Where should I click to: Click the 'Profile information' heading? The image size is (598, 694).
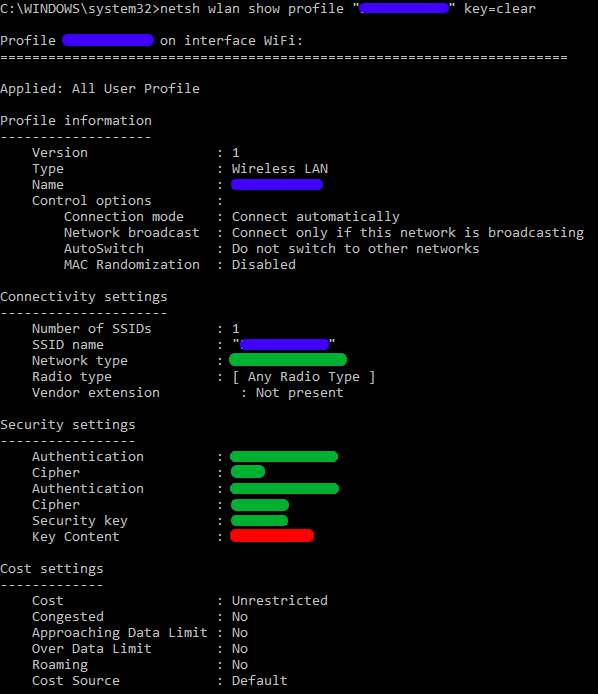tap(76, 120)
